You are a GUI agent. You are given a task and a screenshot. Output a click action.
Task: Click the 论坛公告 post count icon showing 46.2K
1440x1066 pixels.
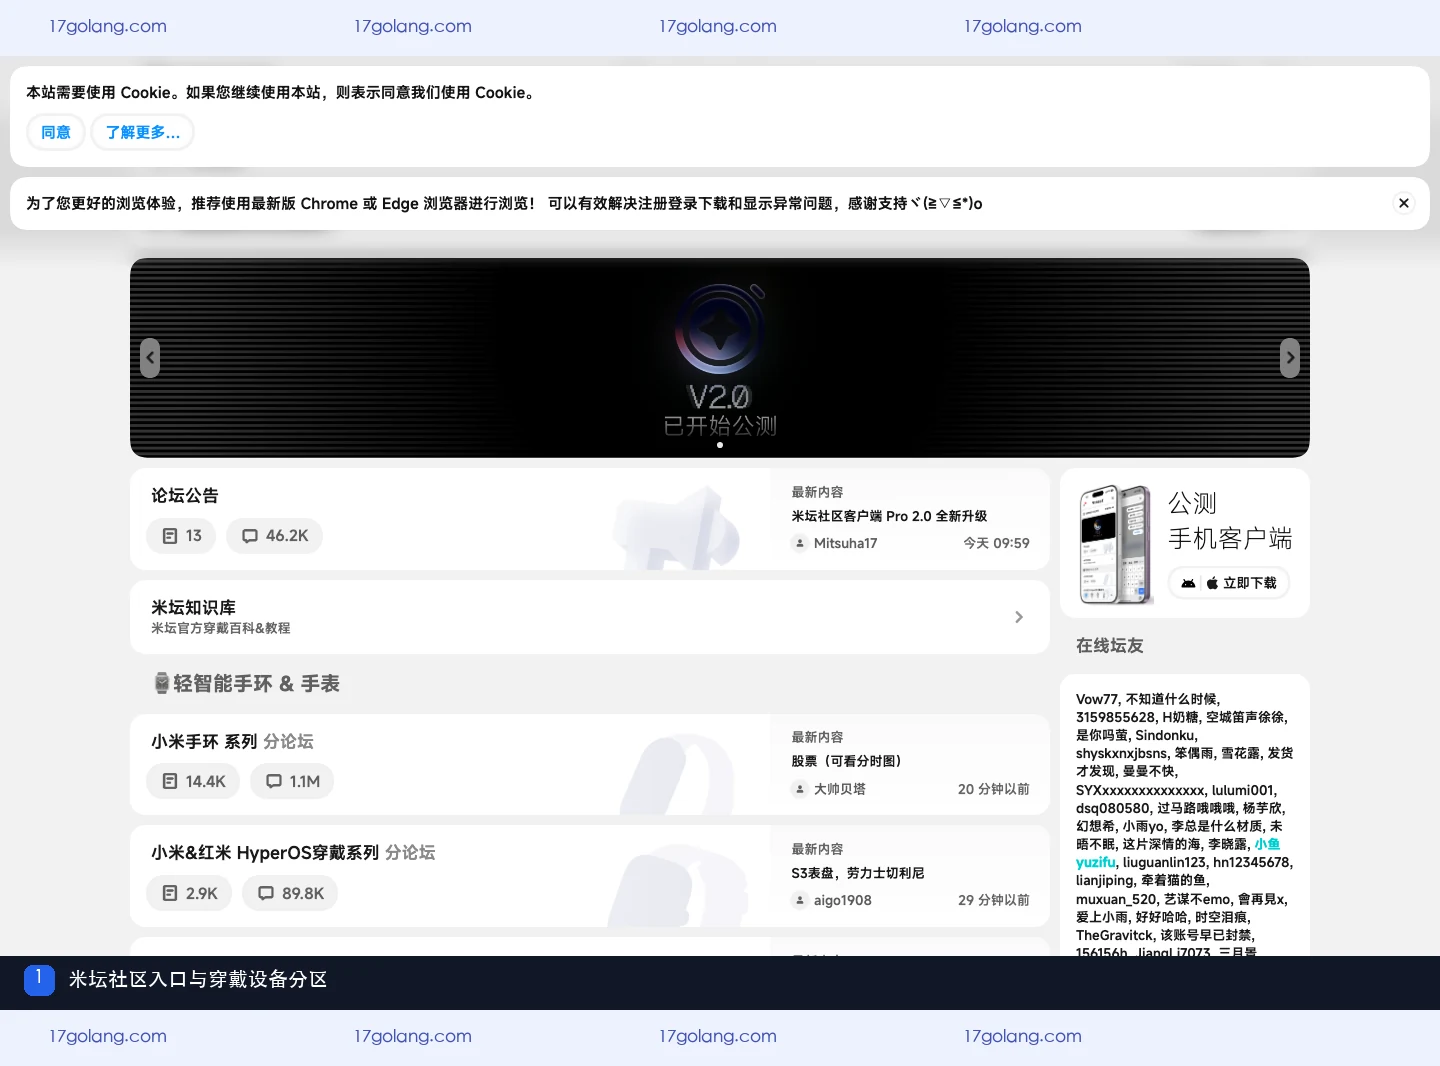[x=250, y=536]
